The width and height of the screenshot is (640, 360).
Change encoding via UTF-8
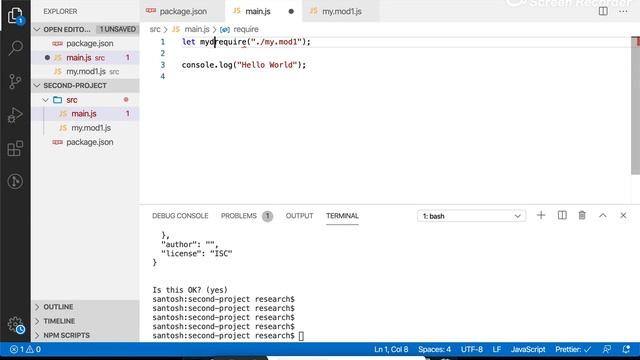[x=471, y=349]
